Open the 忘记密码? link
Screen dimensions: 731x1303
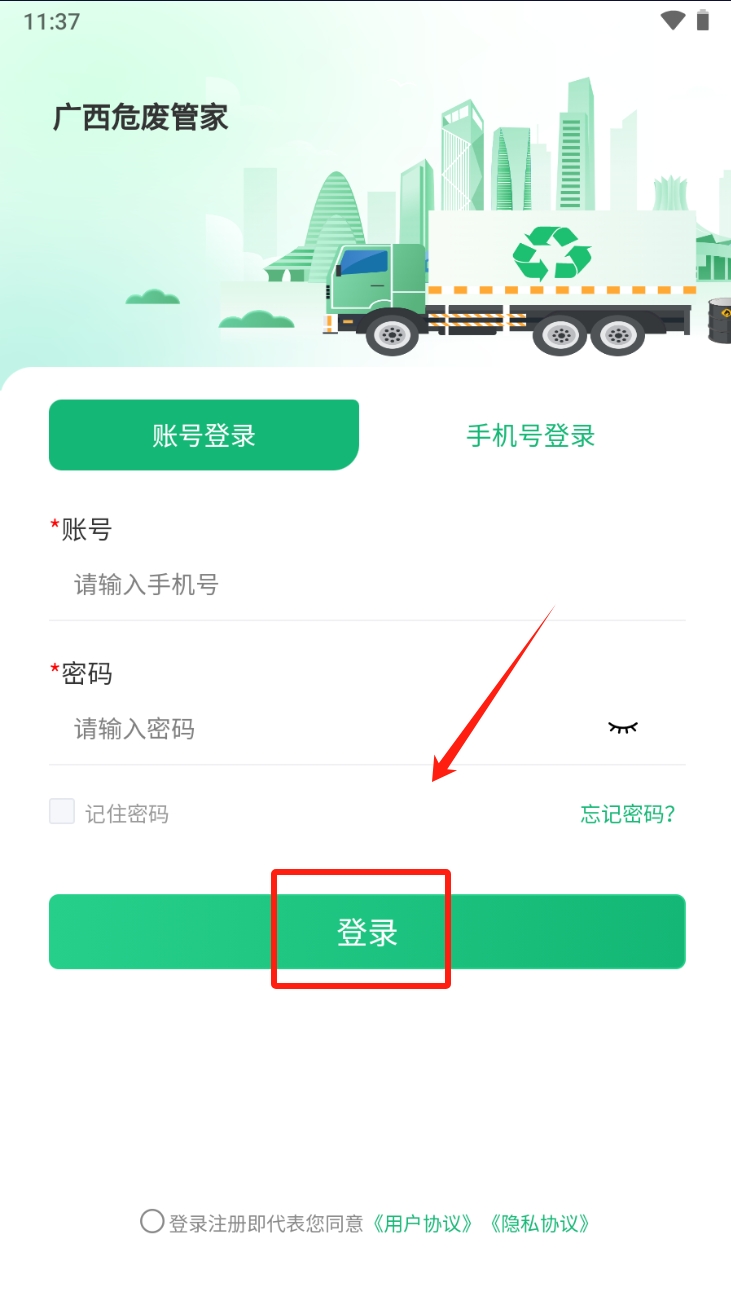pyautogui.click(x=628, y=814)
